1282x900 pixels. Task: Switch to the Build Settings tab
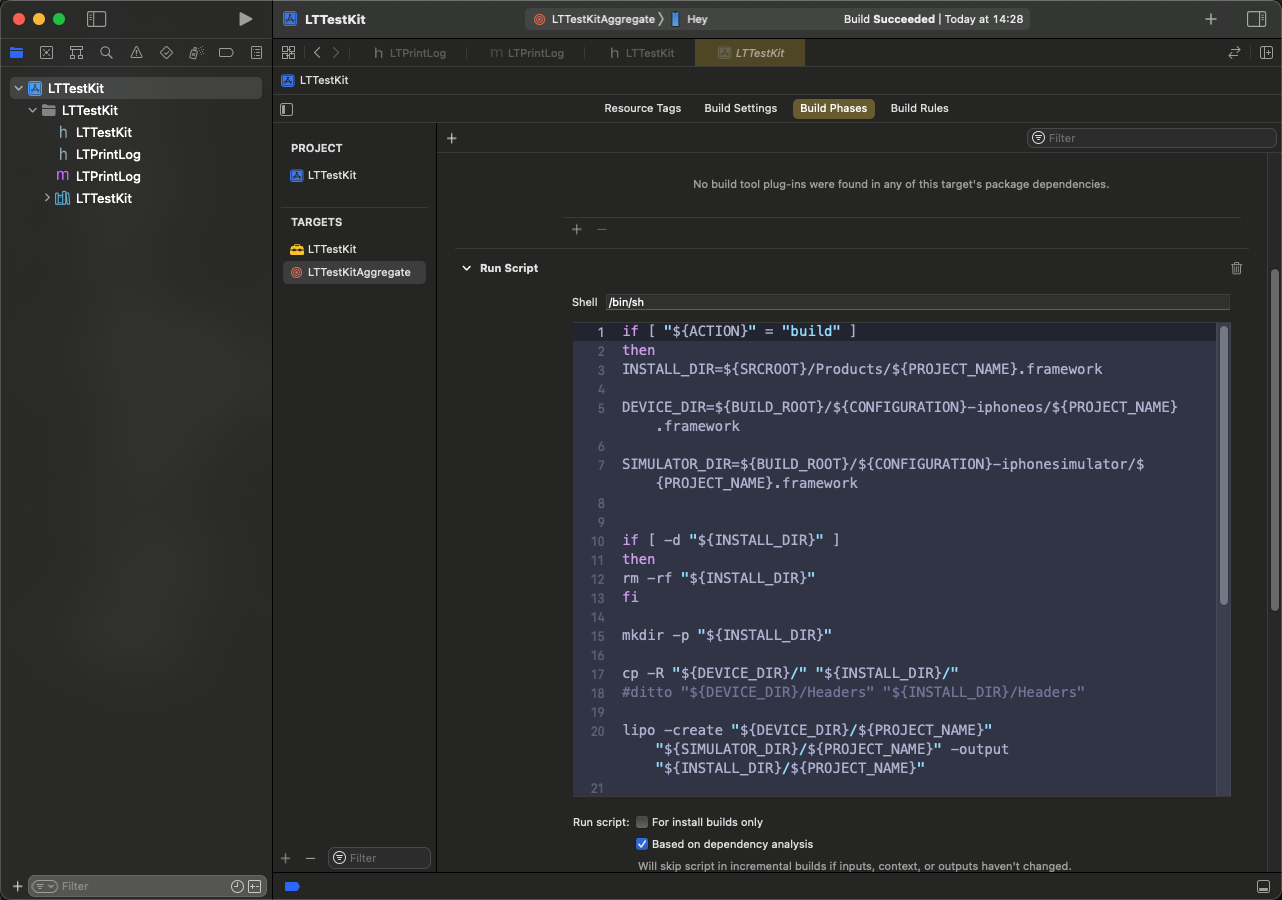pyautogui.click(x=740, y=108)
